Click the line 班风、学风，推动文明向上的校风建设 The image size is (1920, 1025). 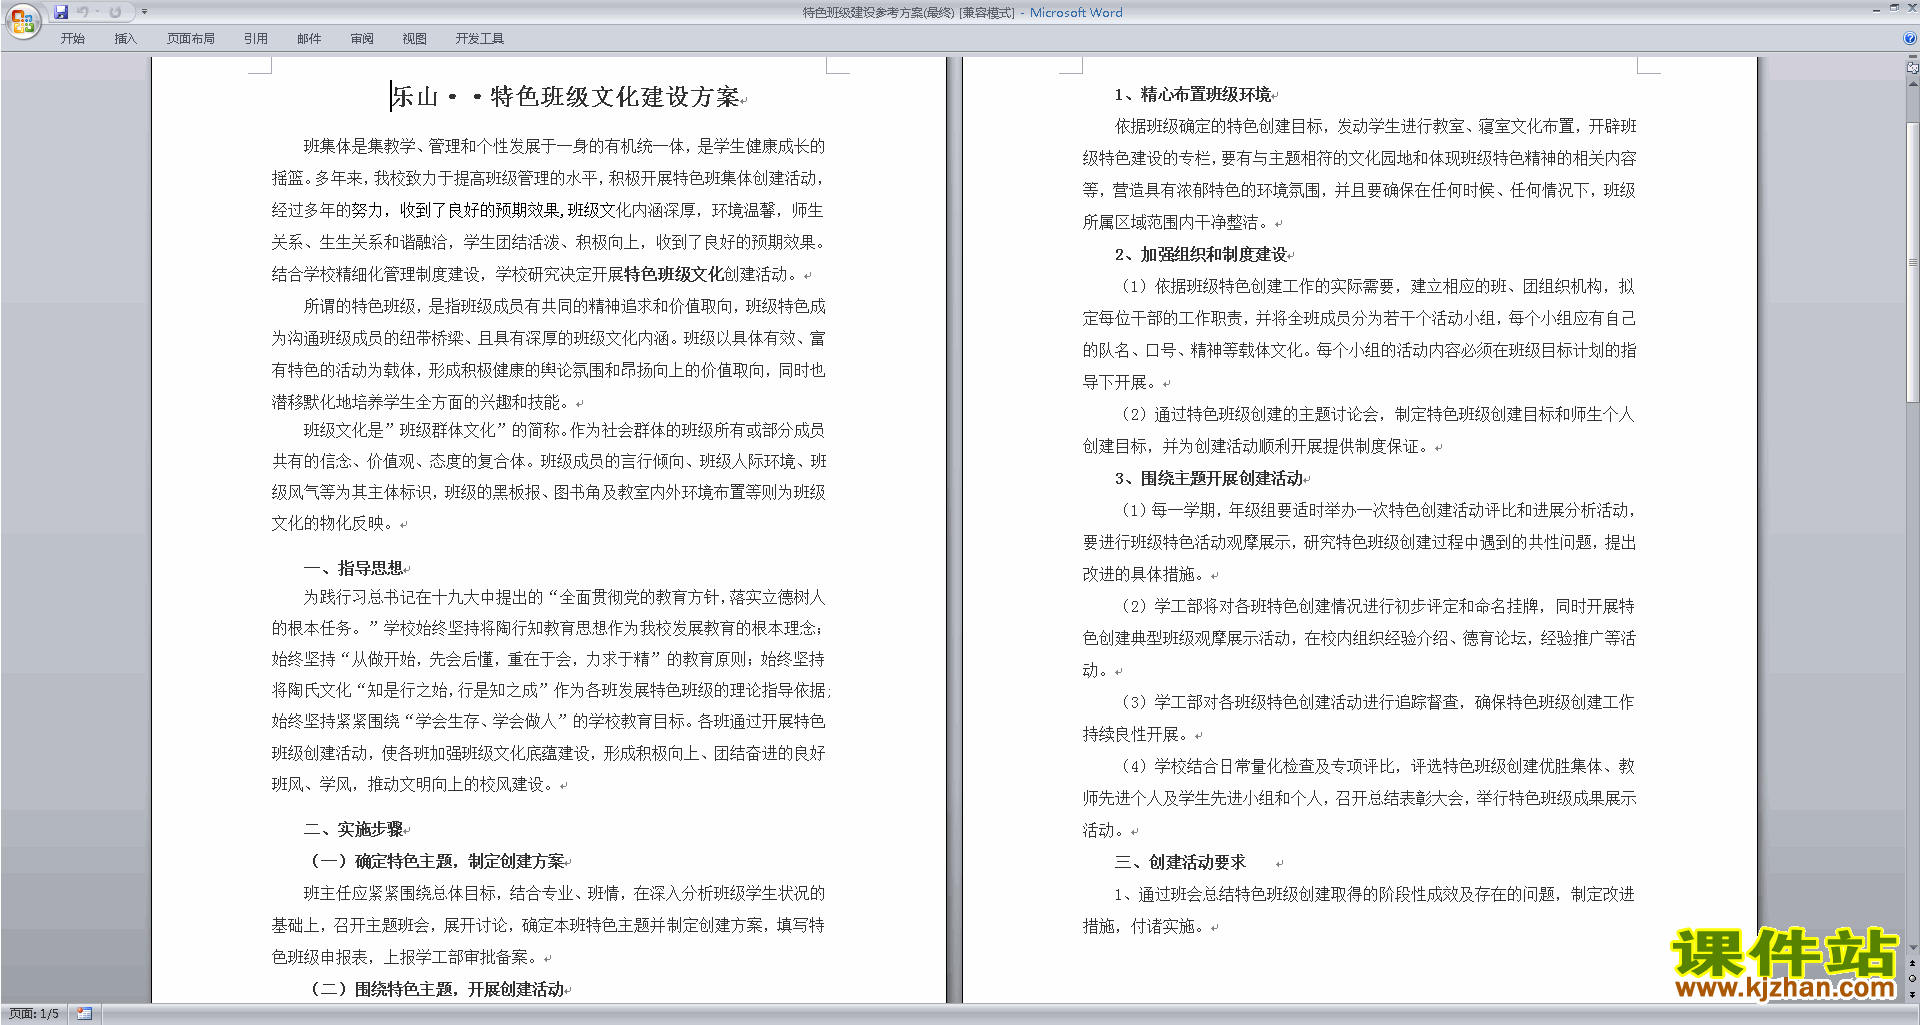pos(415,784)
